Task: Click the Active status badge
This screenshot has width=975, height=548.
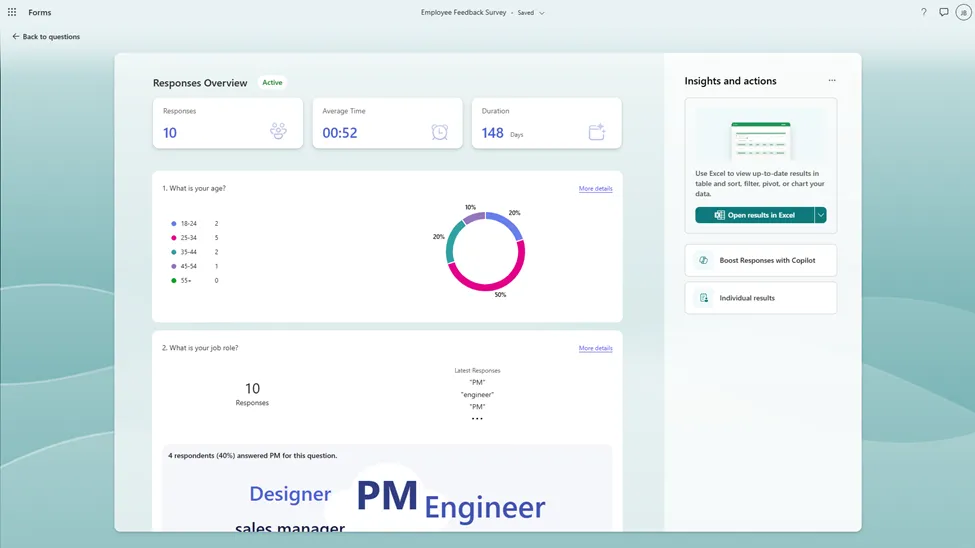Action: [272, 82]
